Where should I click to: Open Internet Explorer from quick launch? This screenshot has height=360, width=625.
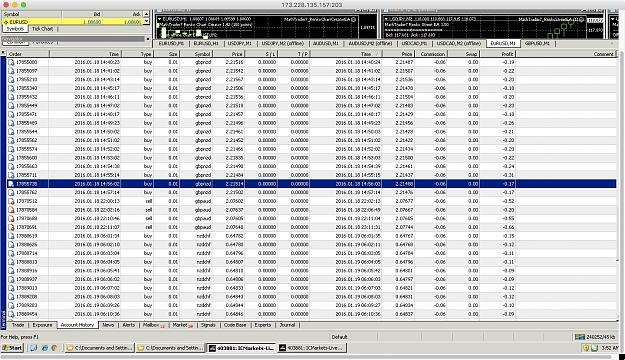tap(45, 348)
